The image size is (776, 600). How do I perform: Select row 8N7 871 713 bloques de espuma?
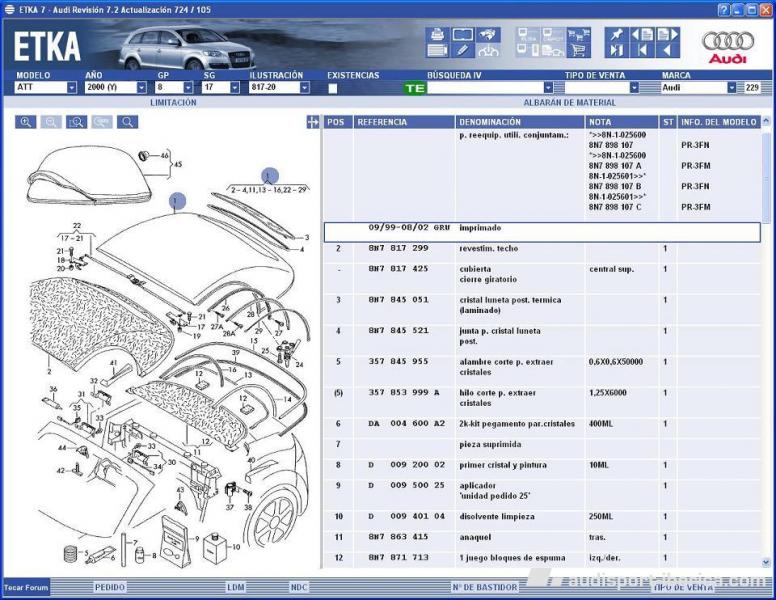pos(542,558)
